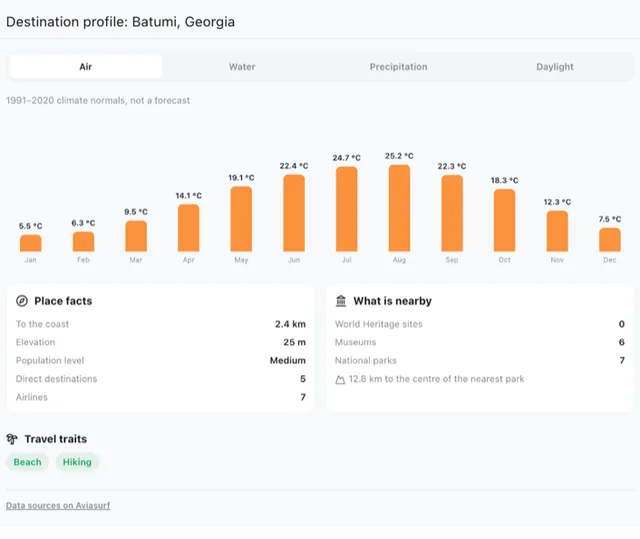This screenshot has width=640, height=539.
Task: Click the 25.2 °C label above August
Action: [399, 156]
